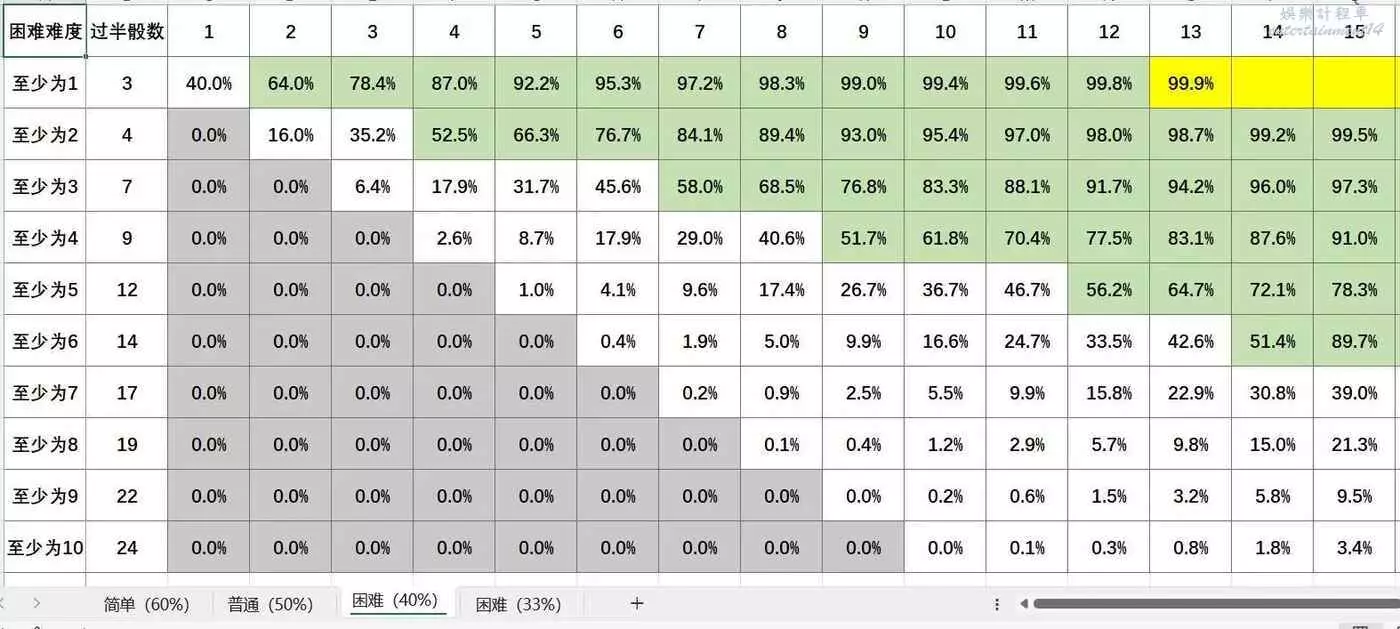The image size is (1400, 629).
Task: Select the 困难 (33%) sheet tab
Action: tap(518, 604)
